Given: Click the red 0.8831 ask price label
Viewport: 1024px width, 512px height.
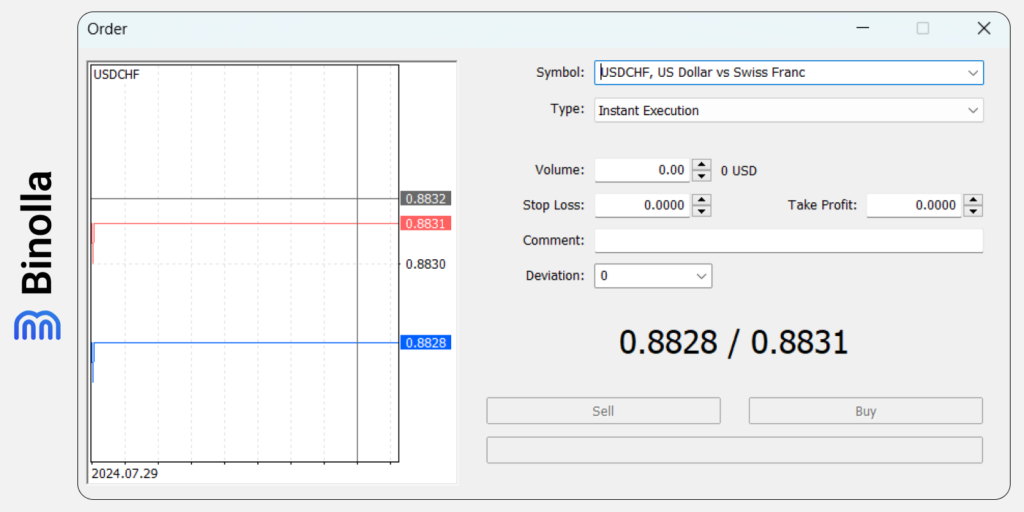Looking at the screenshot, I should pyautogui.click(x=425, y=223).
